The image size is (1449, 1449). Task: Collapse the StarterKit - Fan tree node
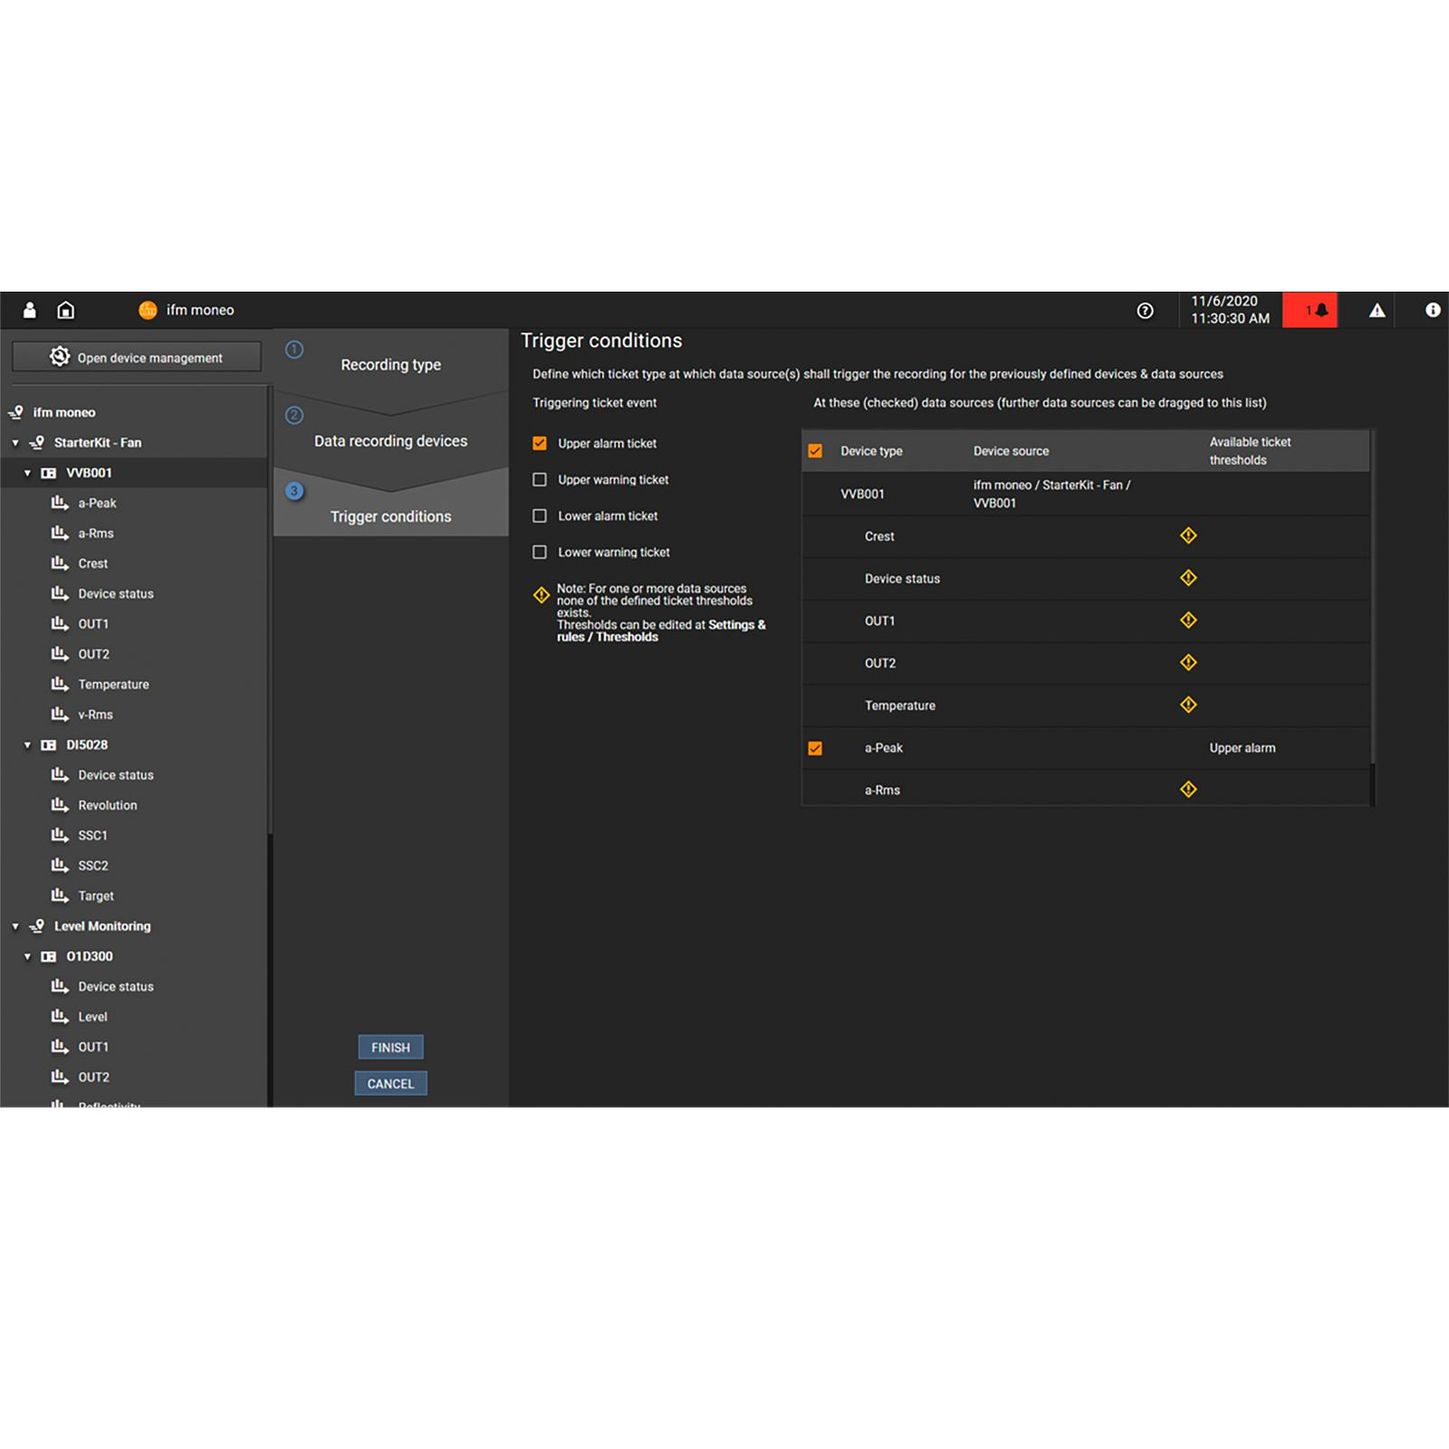point(15,443)
